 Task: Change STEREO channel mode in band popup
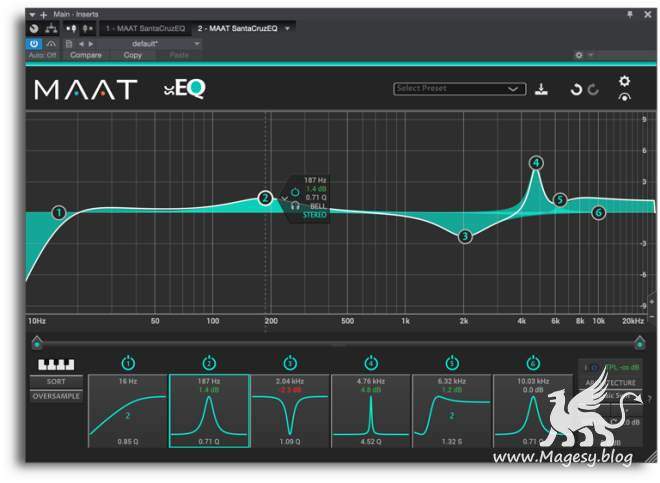(x=315, y=215)
